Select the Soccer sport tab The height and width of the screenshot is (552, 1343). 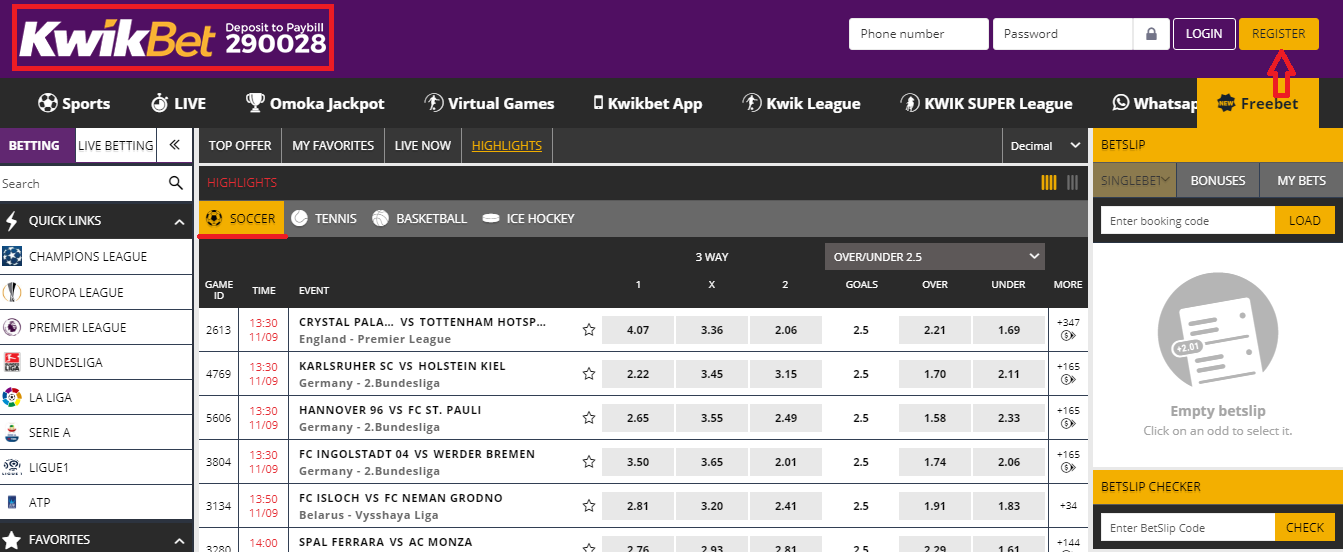[x=241, y=218]
